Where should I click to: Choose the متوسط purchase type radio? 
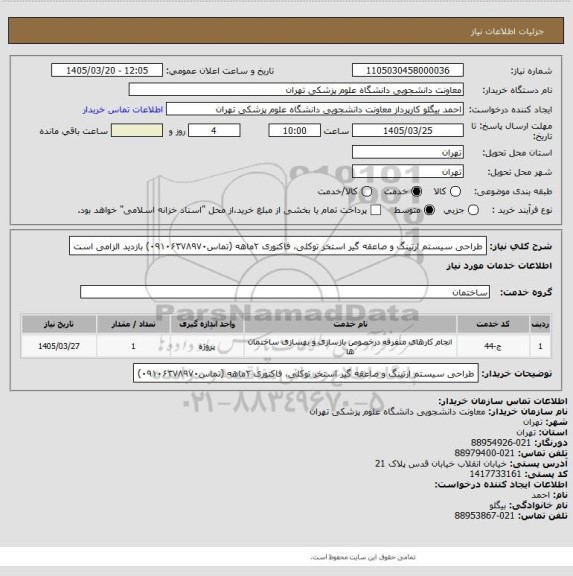pyautogui.click(x=429, y=210)
